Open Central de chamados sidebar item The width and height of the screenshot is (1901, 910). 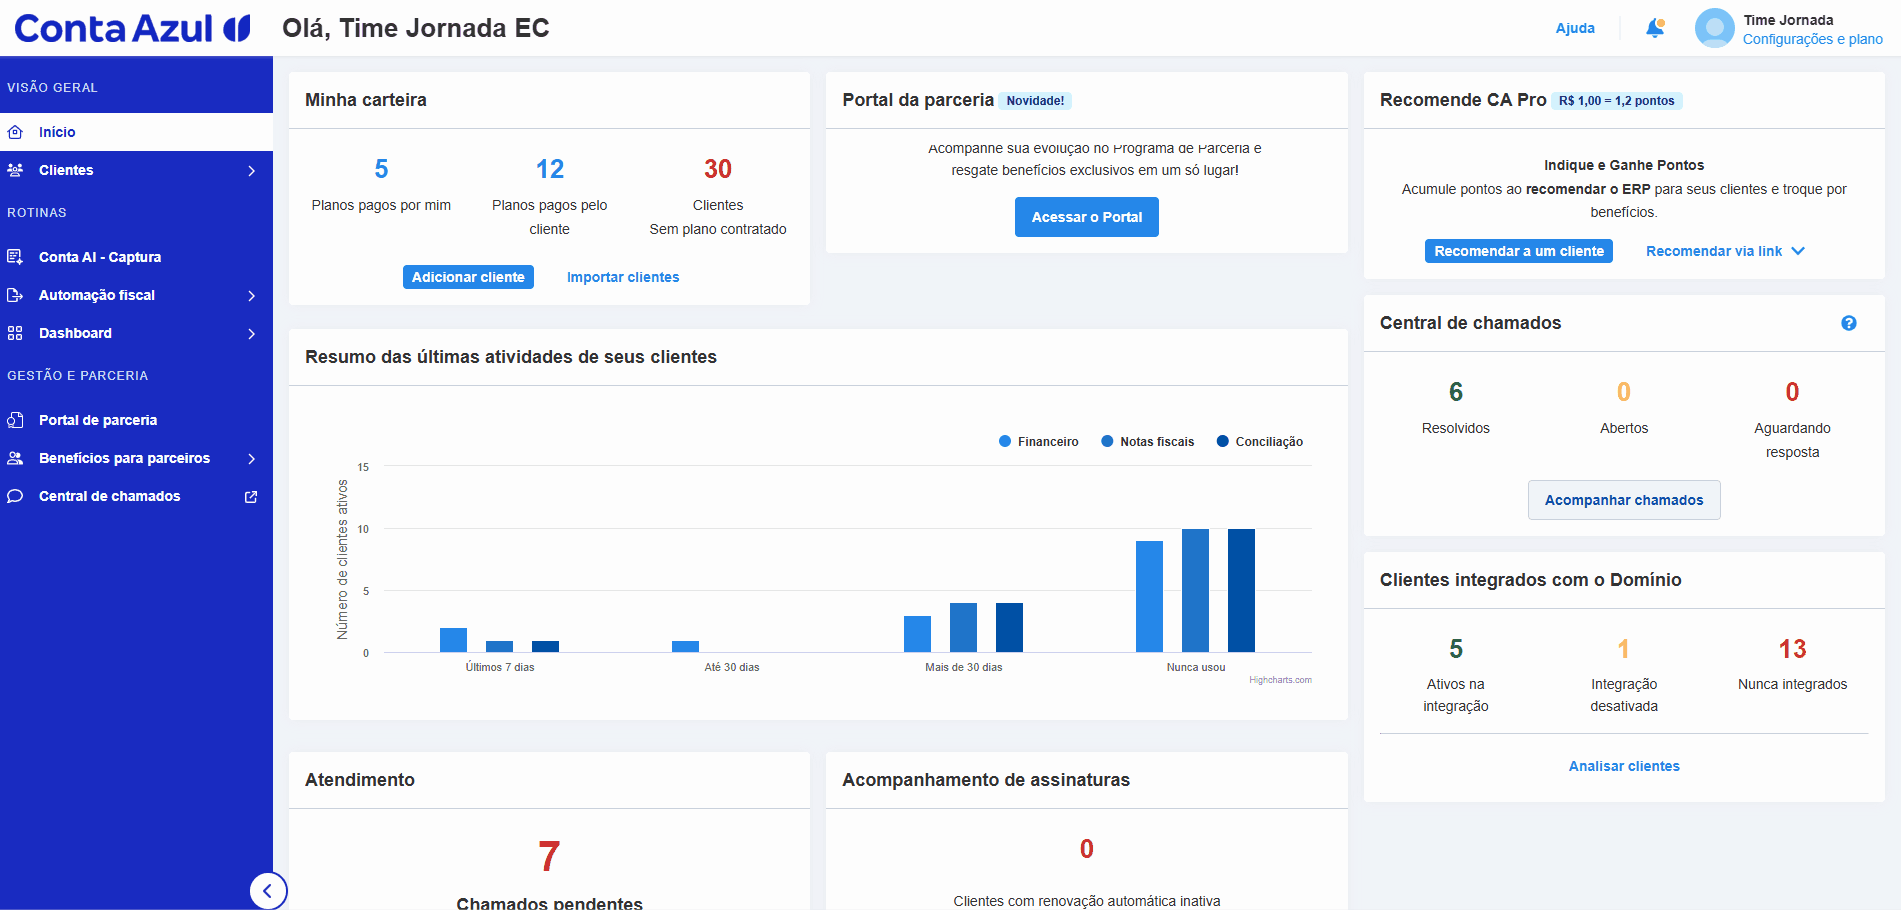pyautogui.click(x=136, y=496)
